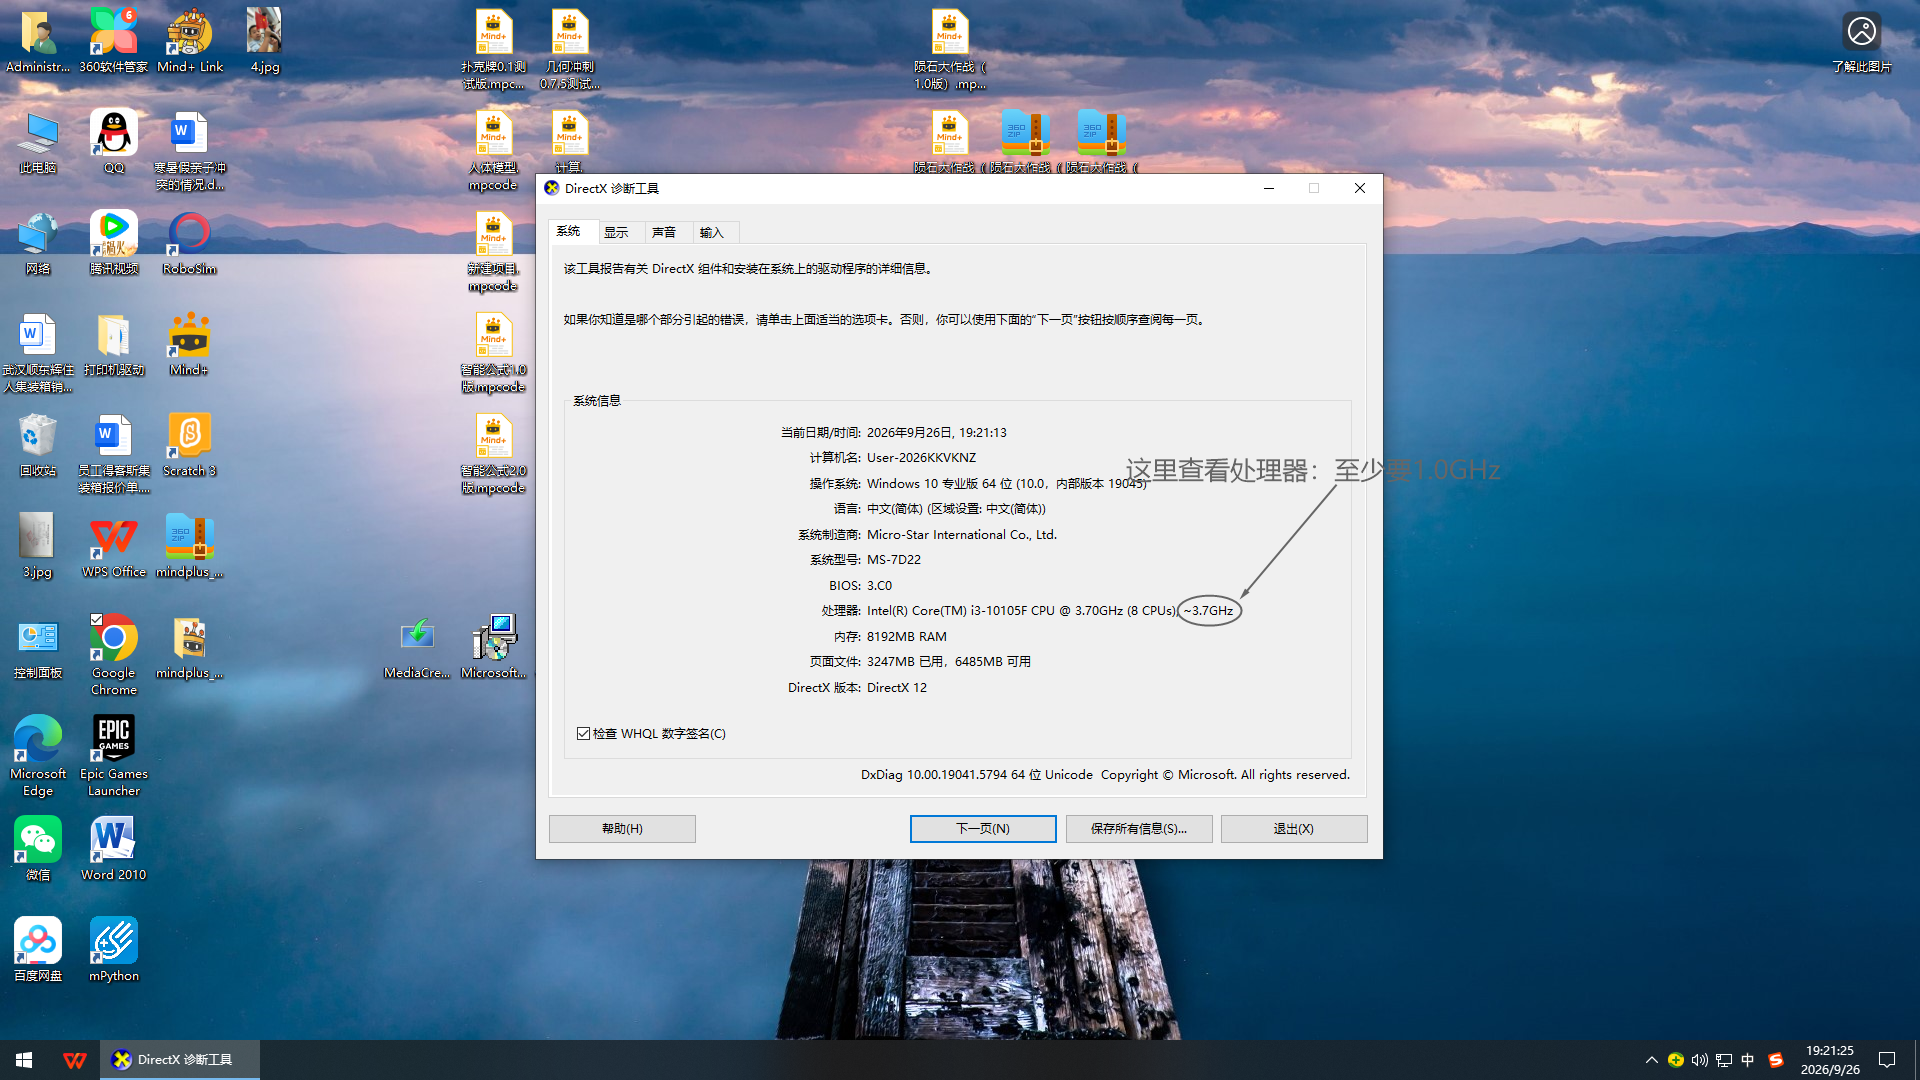This screenshot has width=1920, height=1080.
Task: Click the volume speaker tray icon
Action: click(x=1700, y=1060)
